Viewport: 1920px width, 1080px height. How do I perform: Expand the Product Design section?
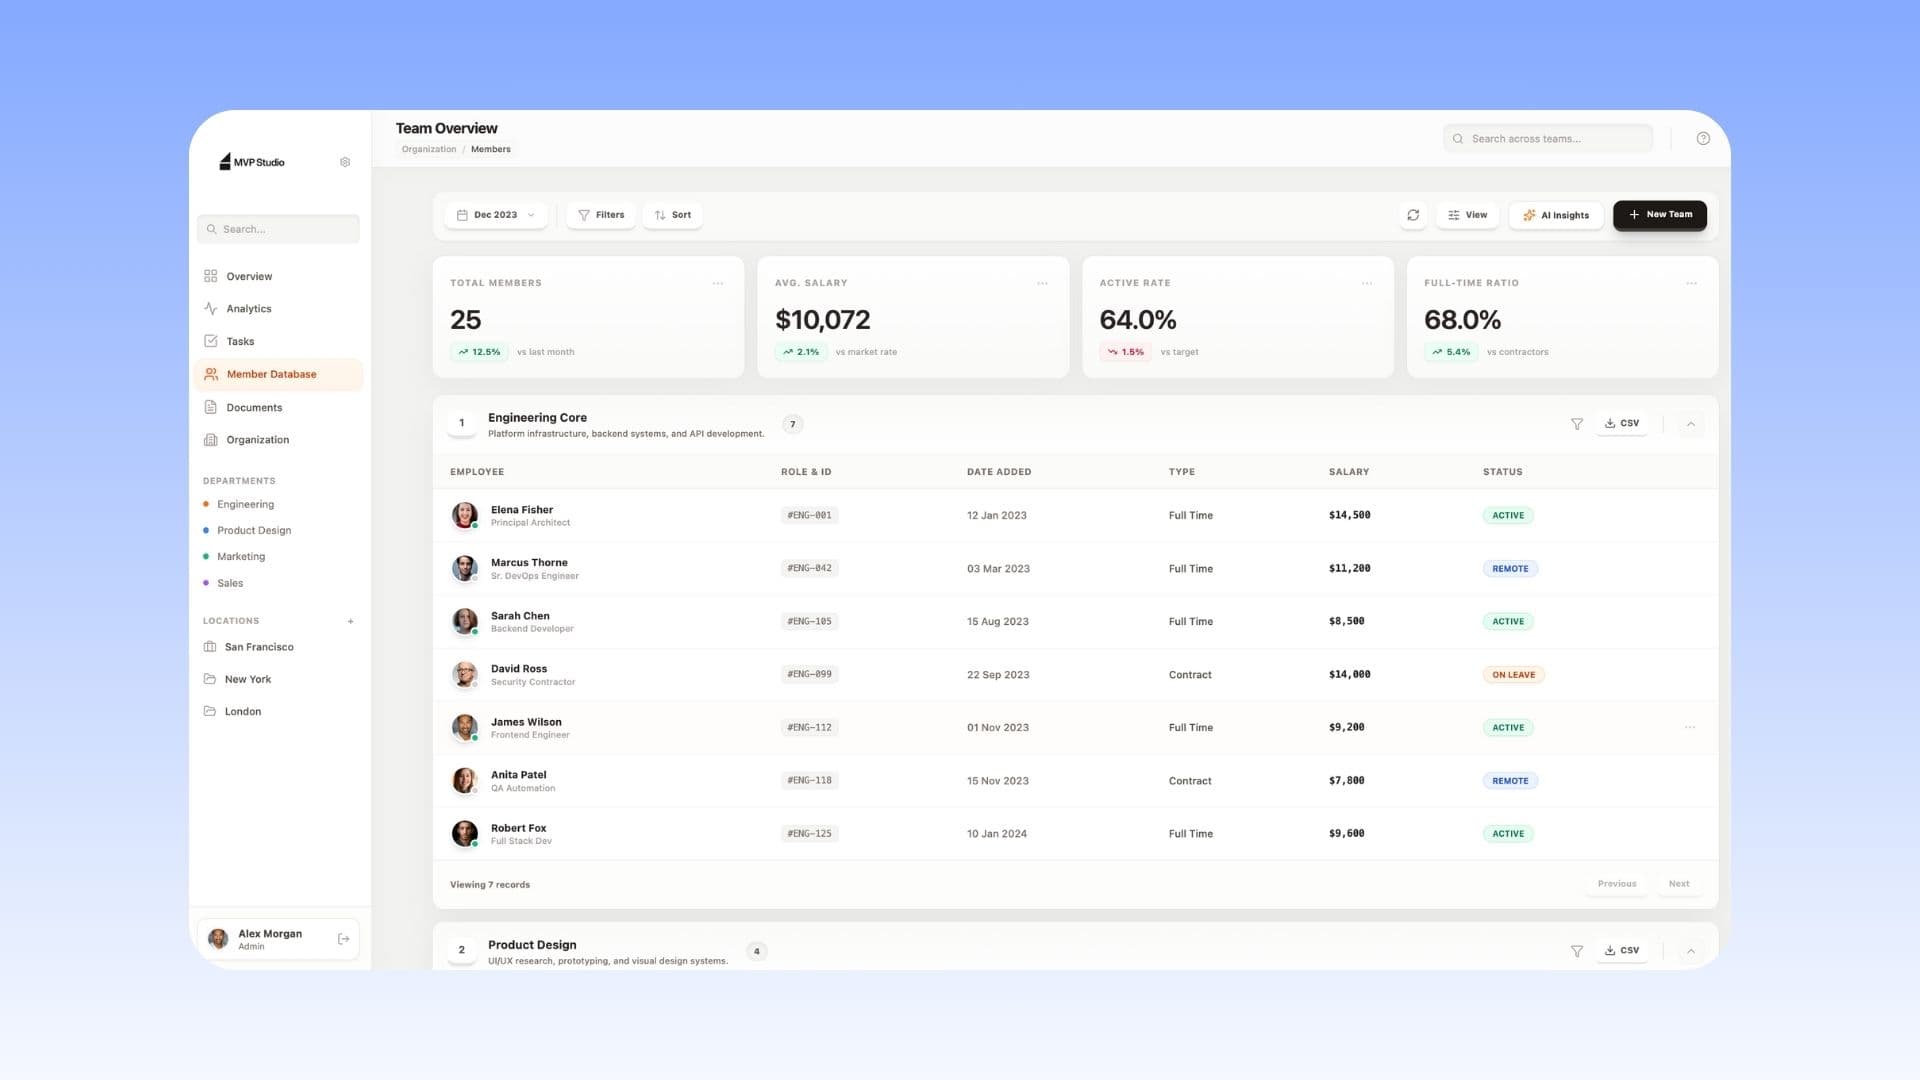(x=1690, y=951)
